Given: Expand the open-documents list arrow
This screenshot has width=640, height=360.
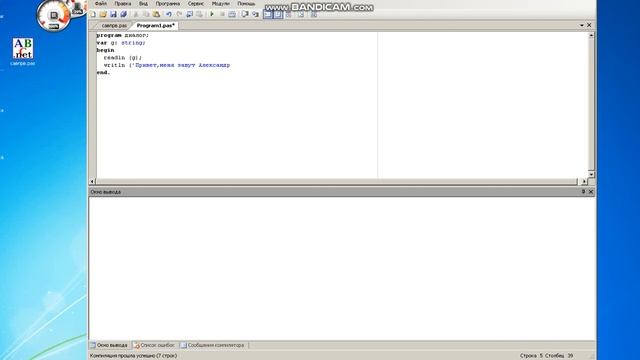Looking at the screenshot, I should (582, 25).
